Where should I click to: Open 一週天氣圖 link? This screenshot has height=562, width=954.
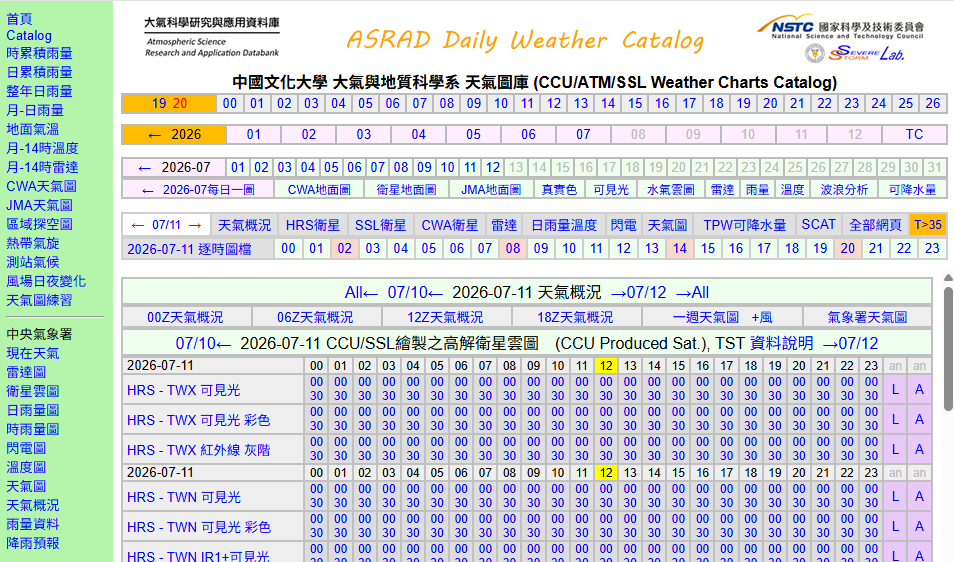tap(706, 317)
